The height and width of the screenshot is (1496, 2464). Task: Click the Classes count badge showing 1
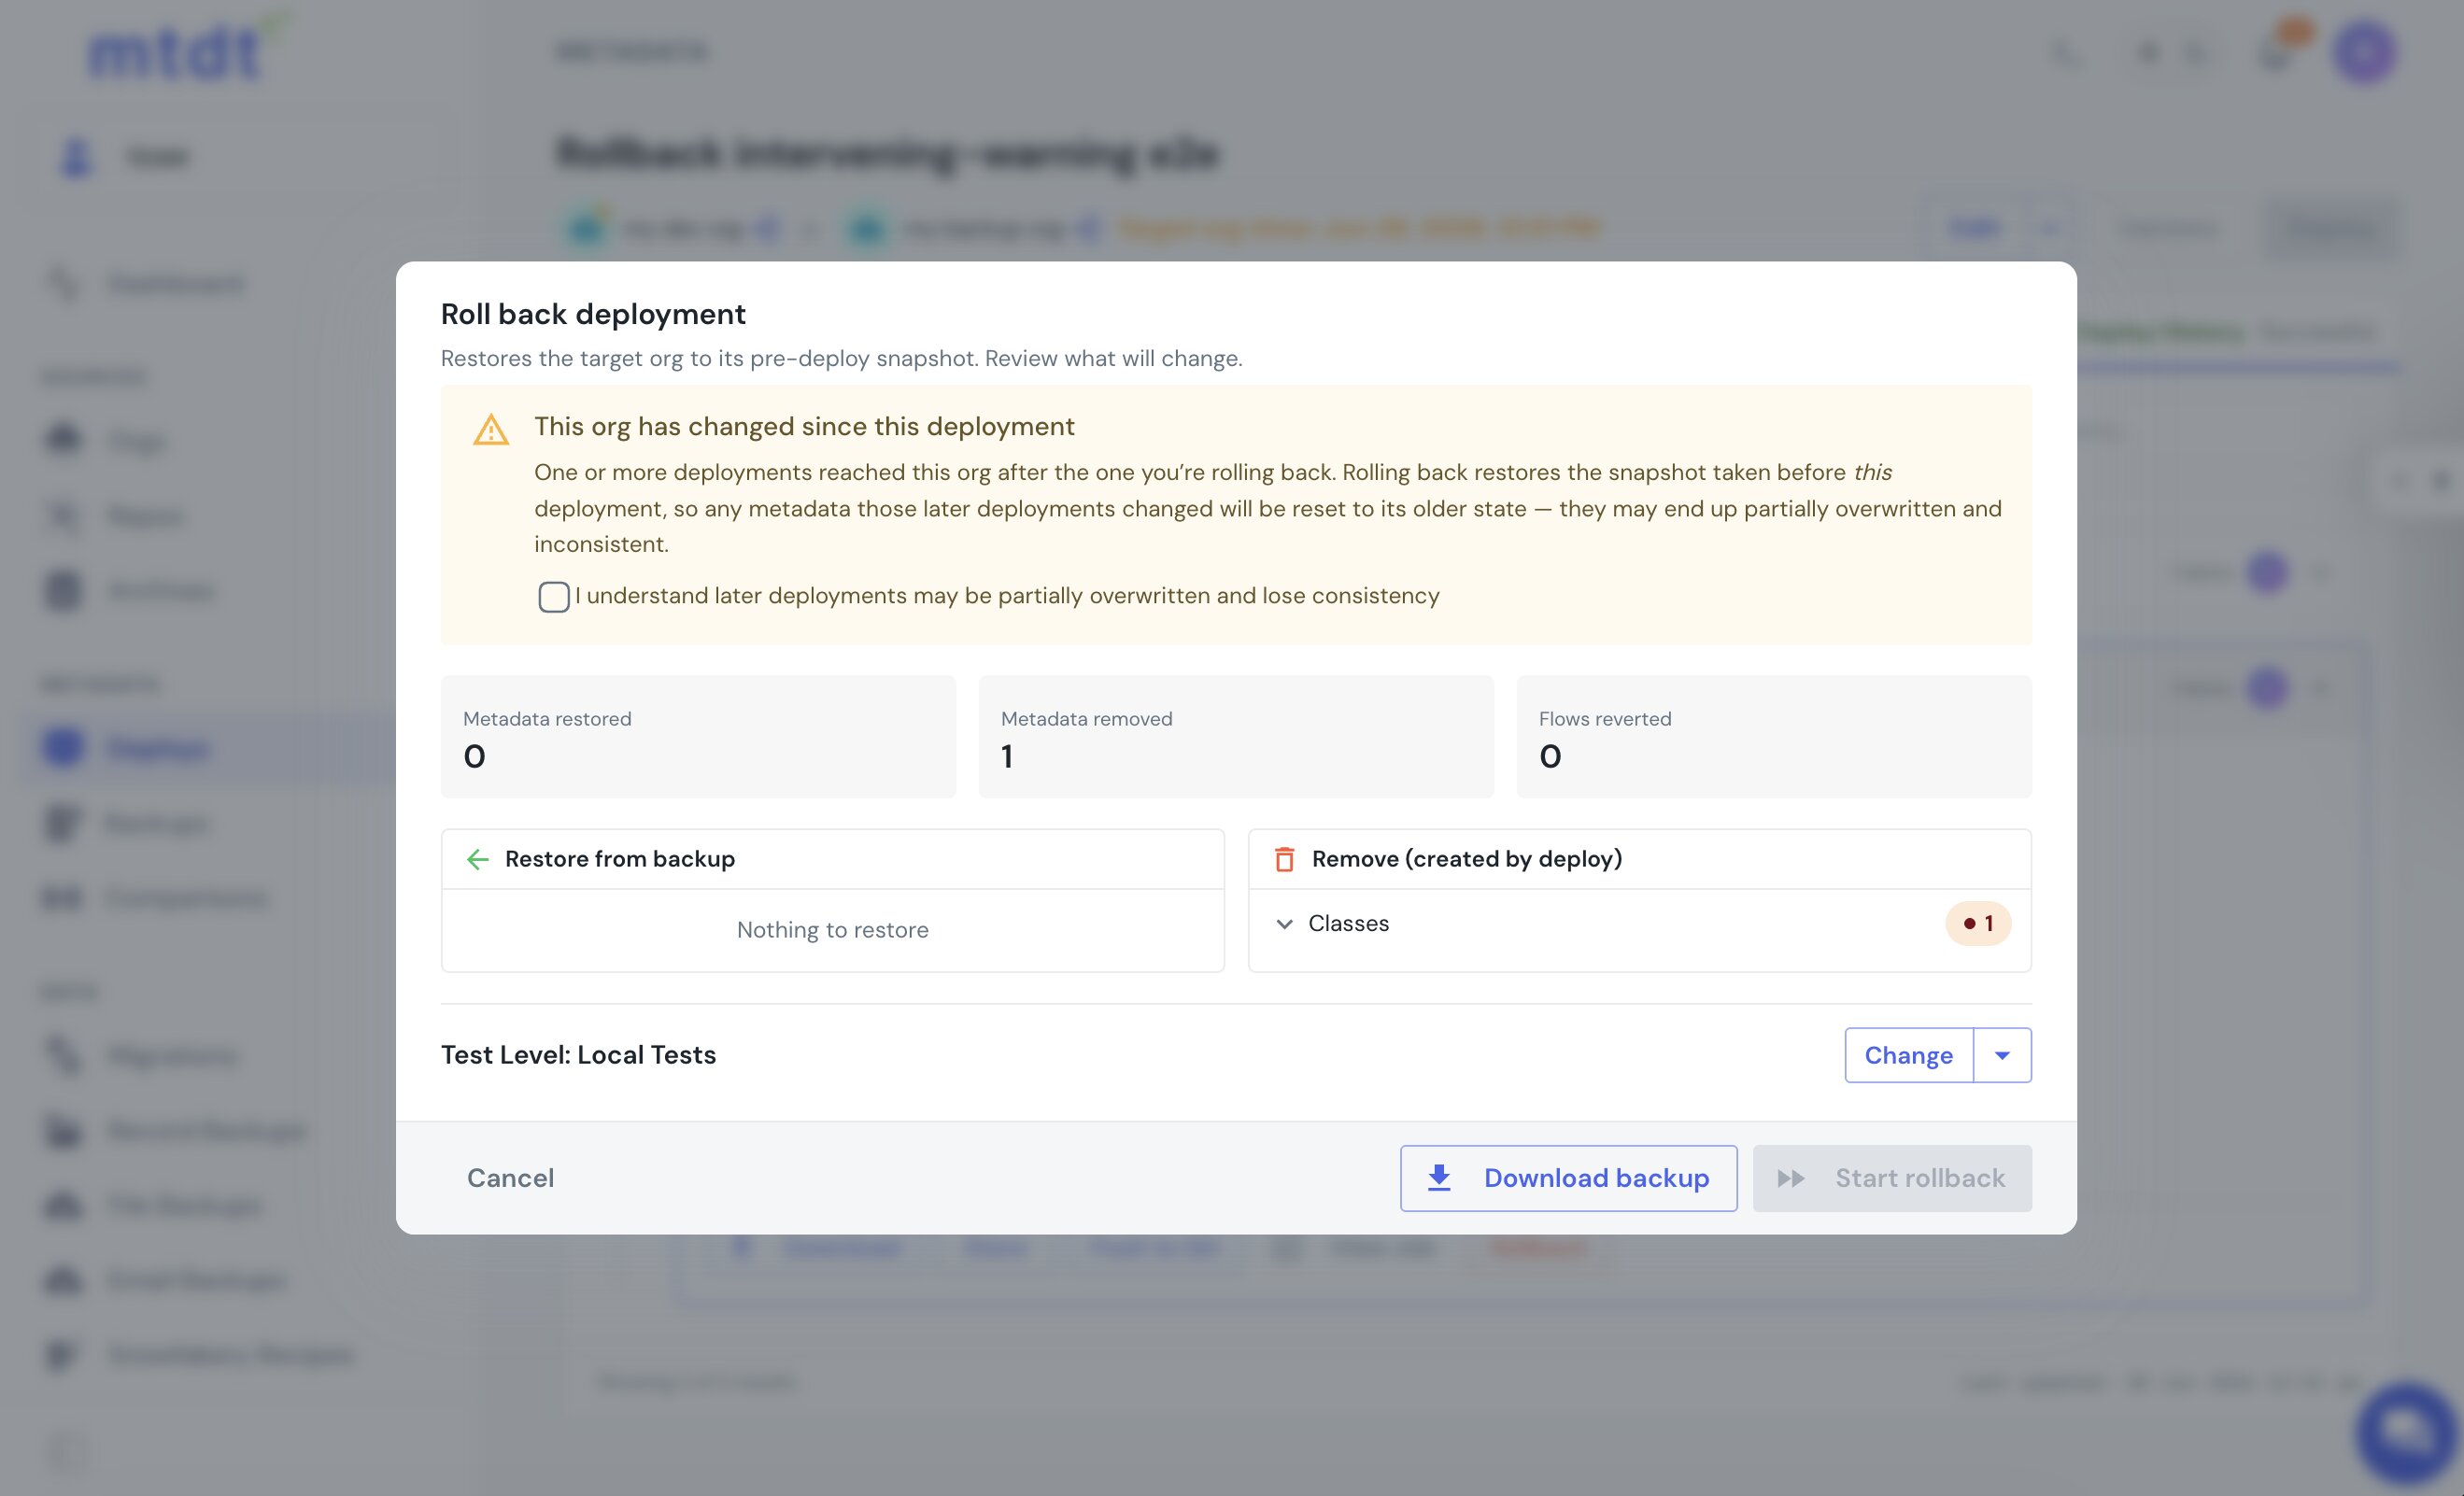click(x=1977, y=924)
